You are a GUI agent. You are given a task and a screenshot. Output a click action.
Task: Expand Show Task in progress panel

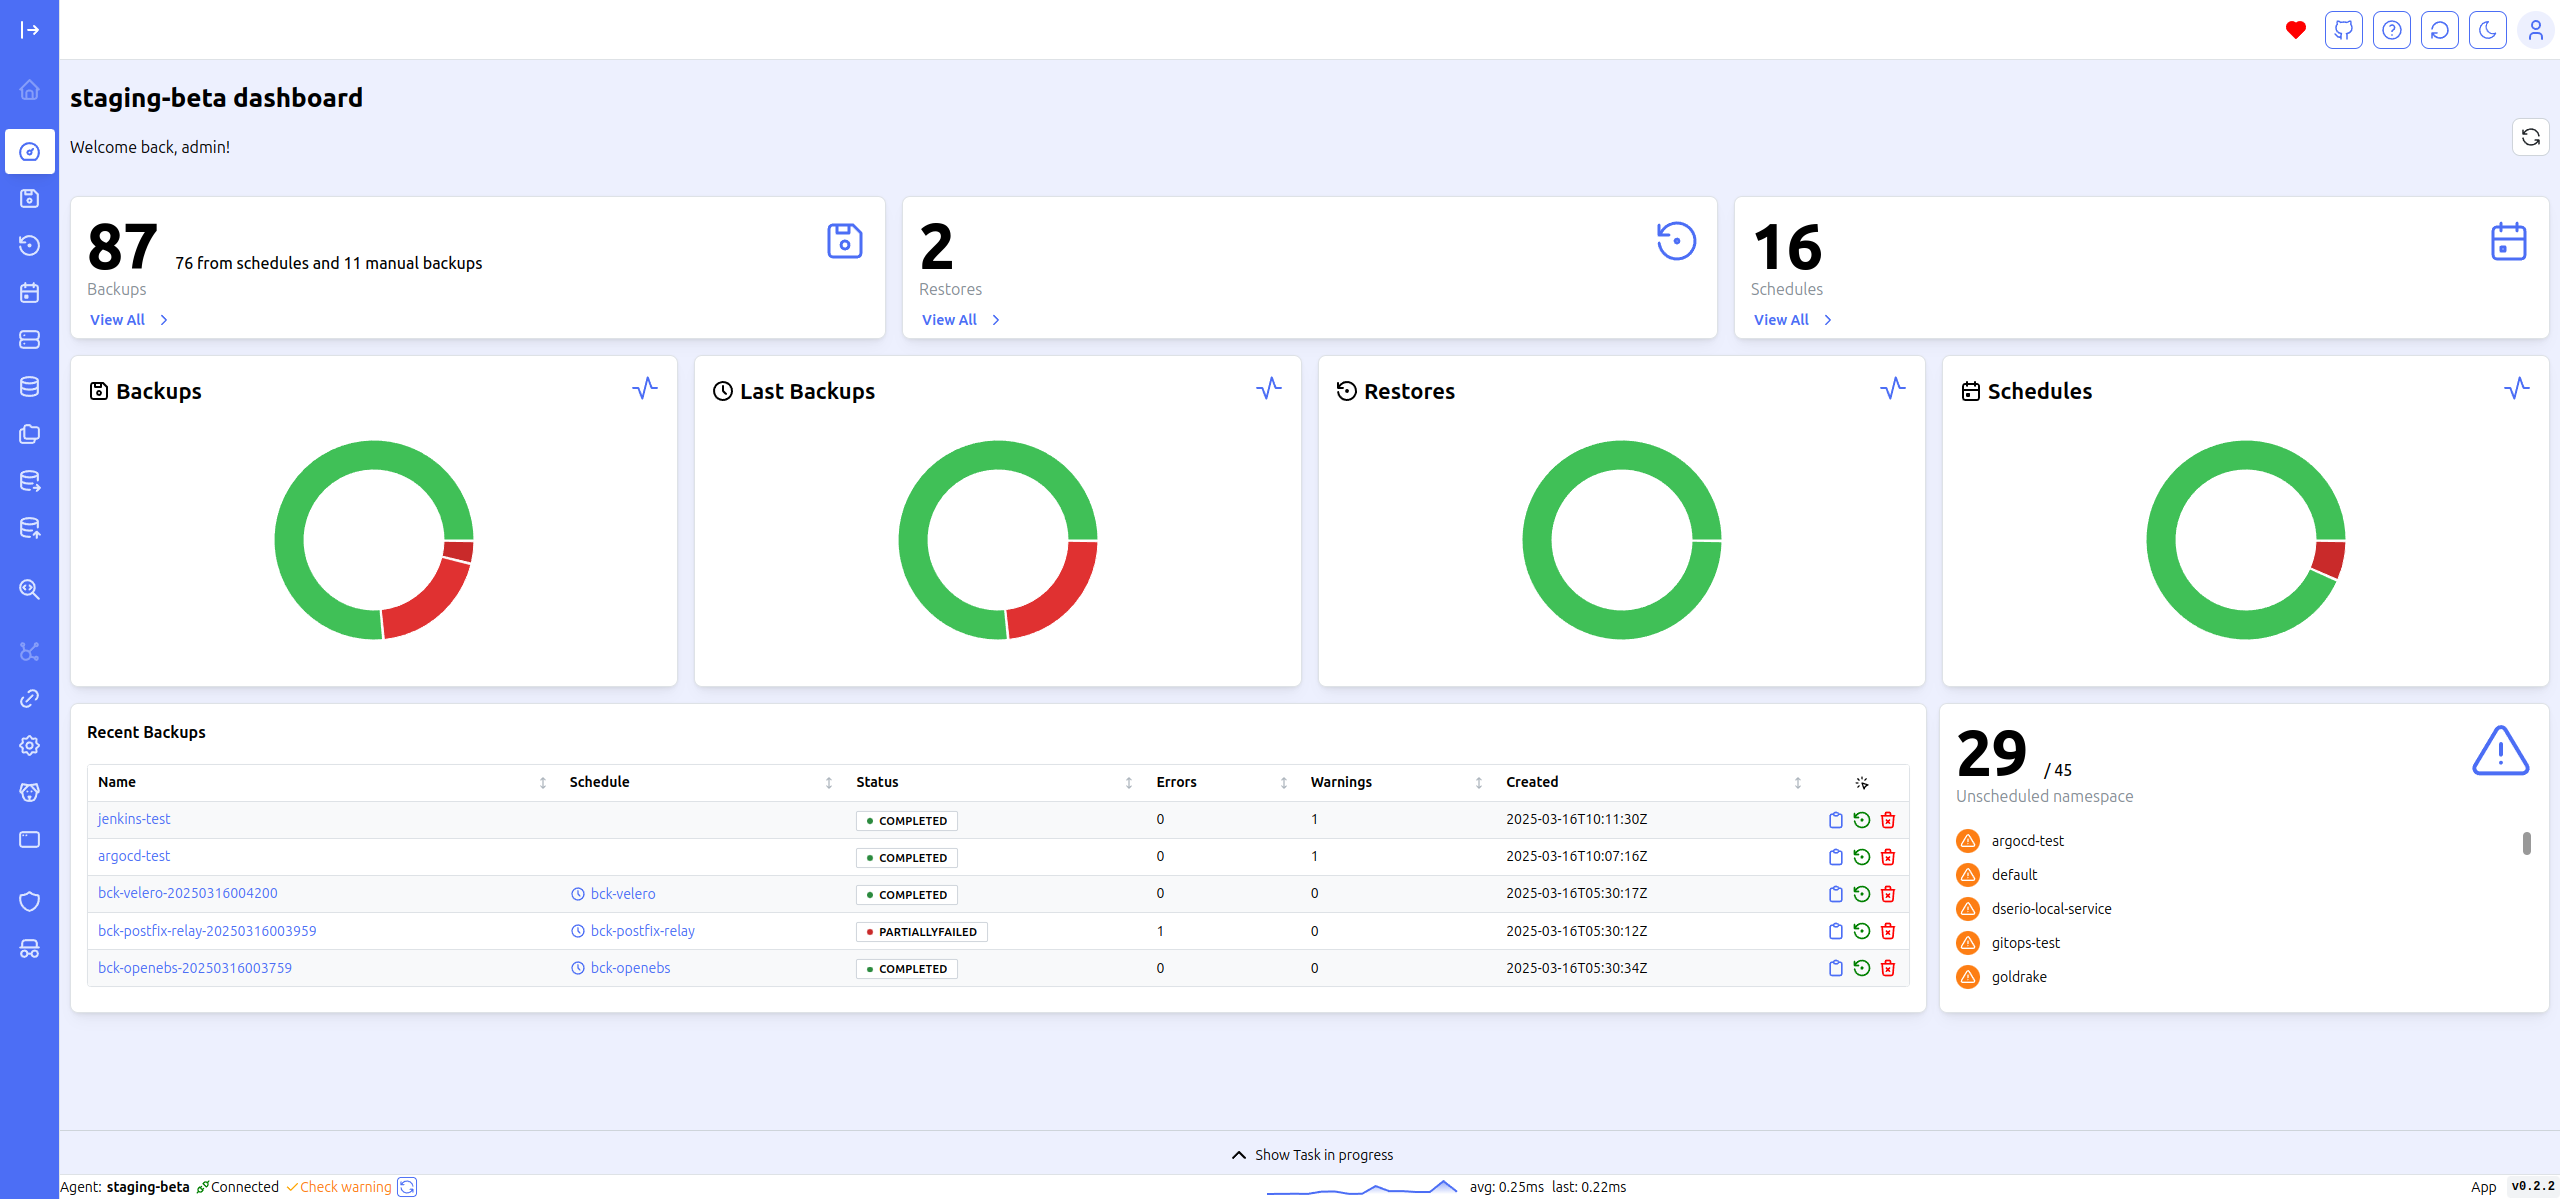[1311, 1155]
